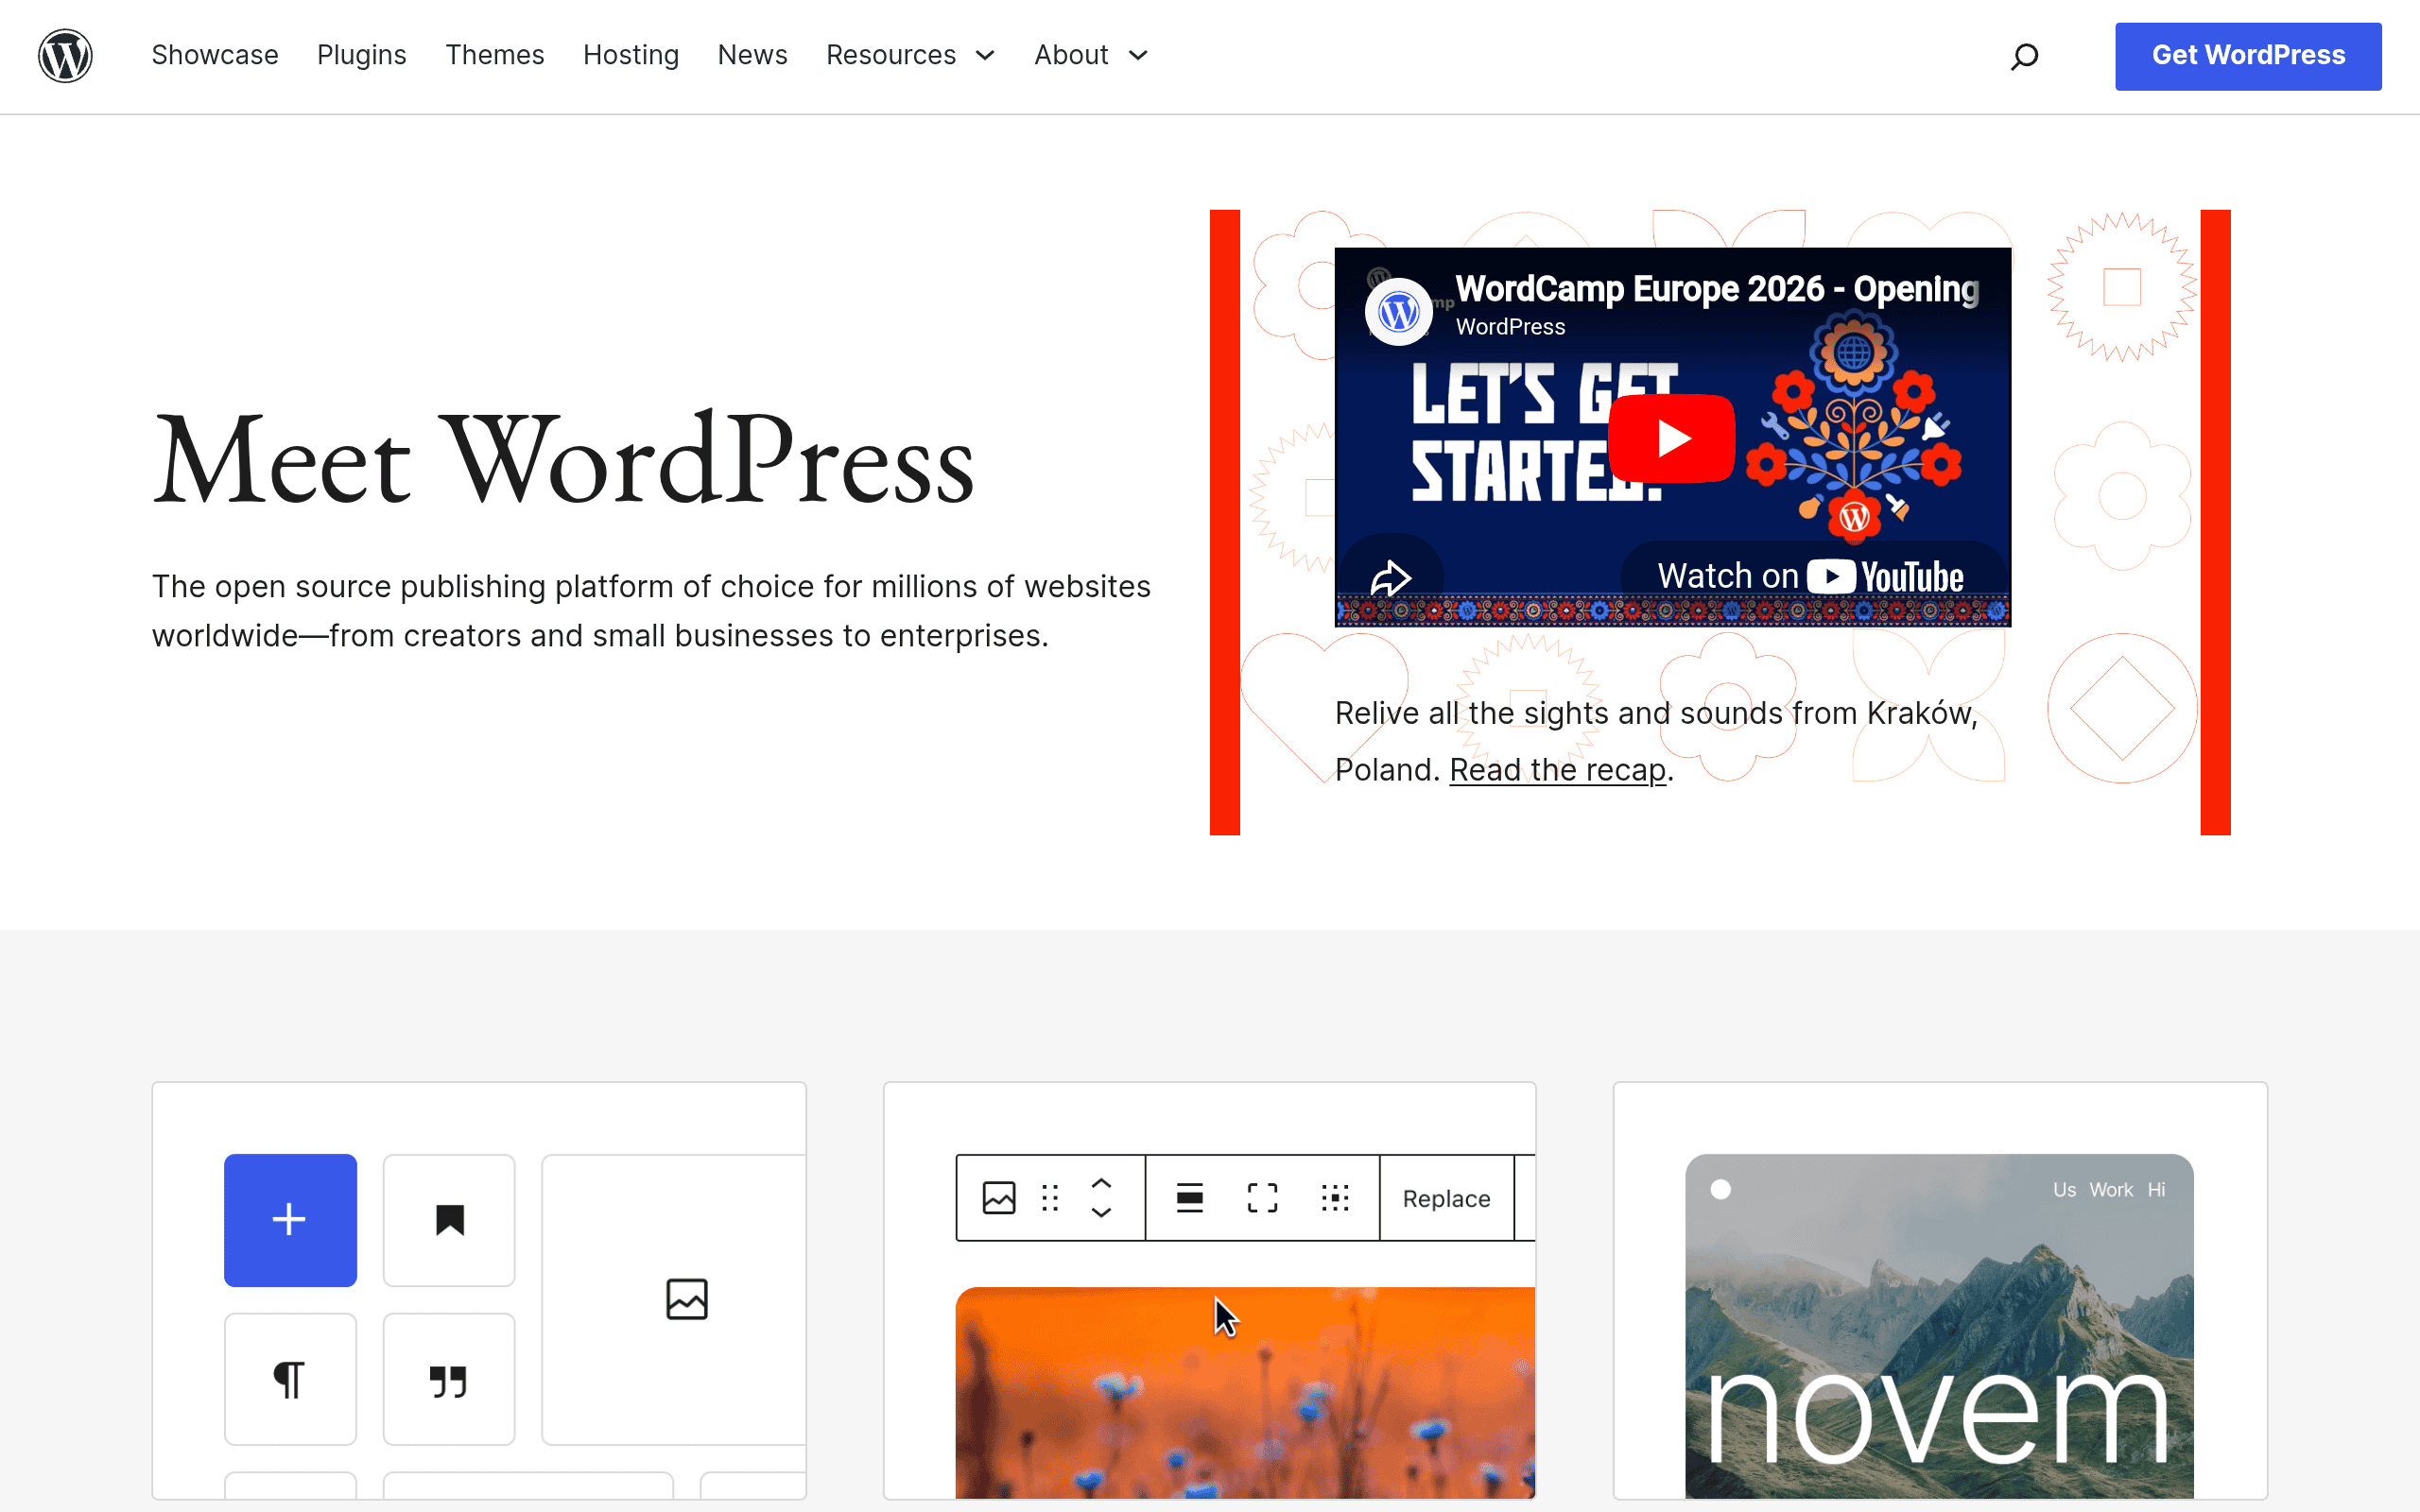
Task: Open the Themes page
Action: 495,55
